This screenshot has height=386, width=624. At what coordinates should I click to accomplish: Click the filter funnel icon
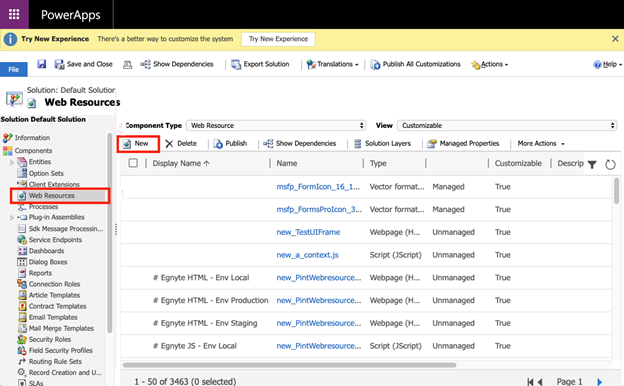[x=592, y=164]
